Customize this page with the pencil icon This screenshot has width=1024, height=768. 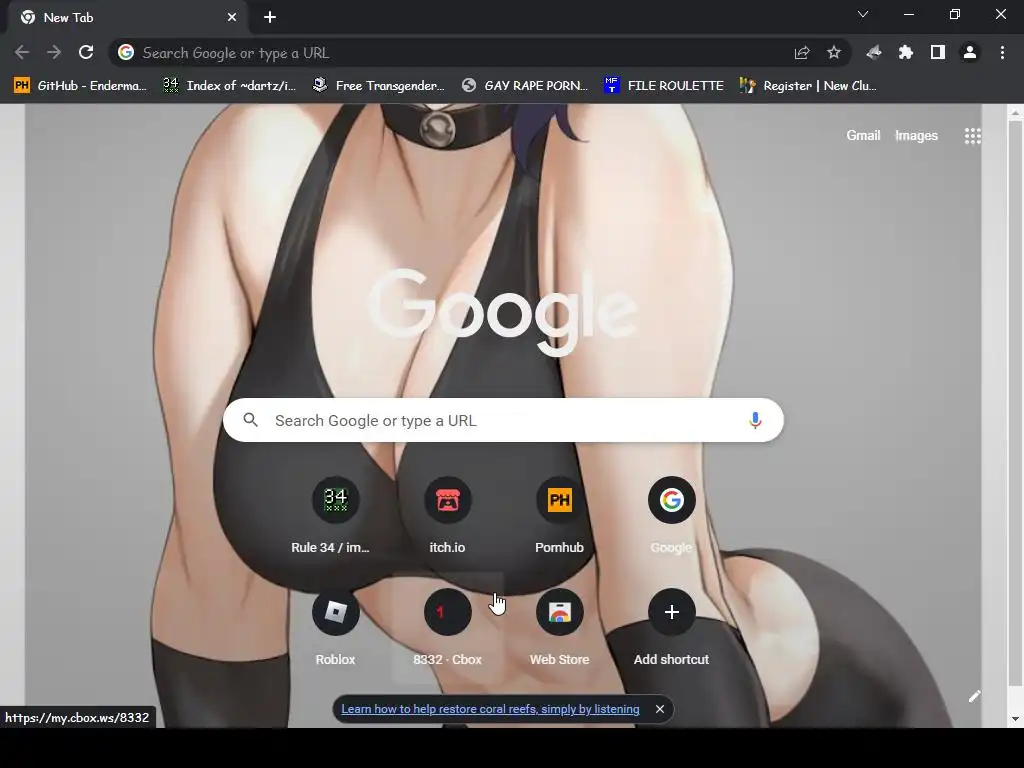pos(974,696)
